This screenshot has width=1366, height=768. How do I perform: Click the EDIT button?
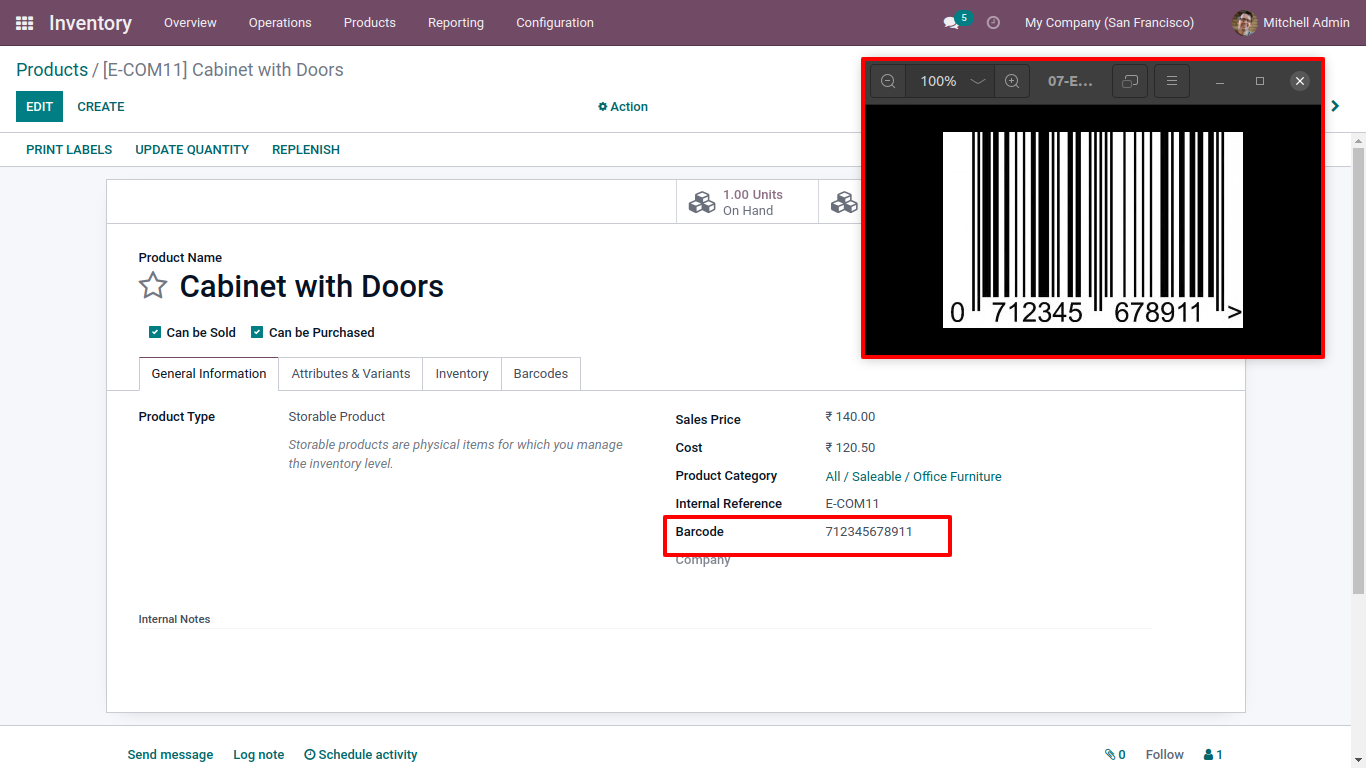(39, 107)
